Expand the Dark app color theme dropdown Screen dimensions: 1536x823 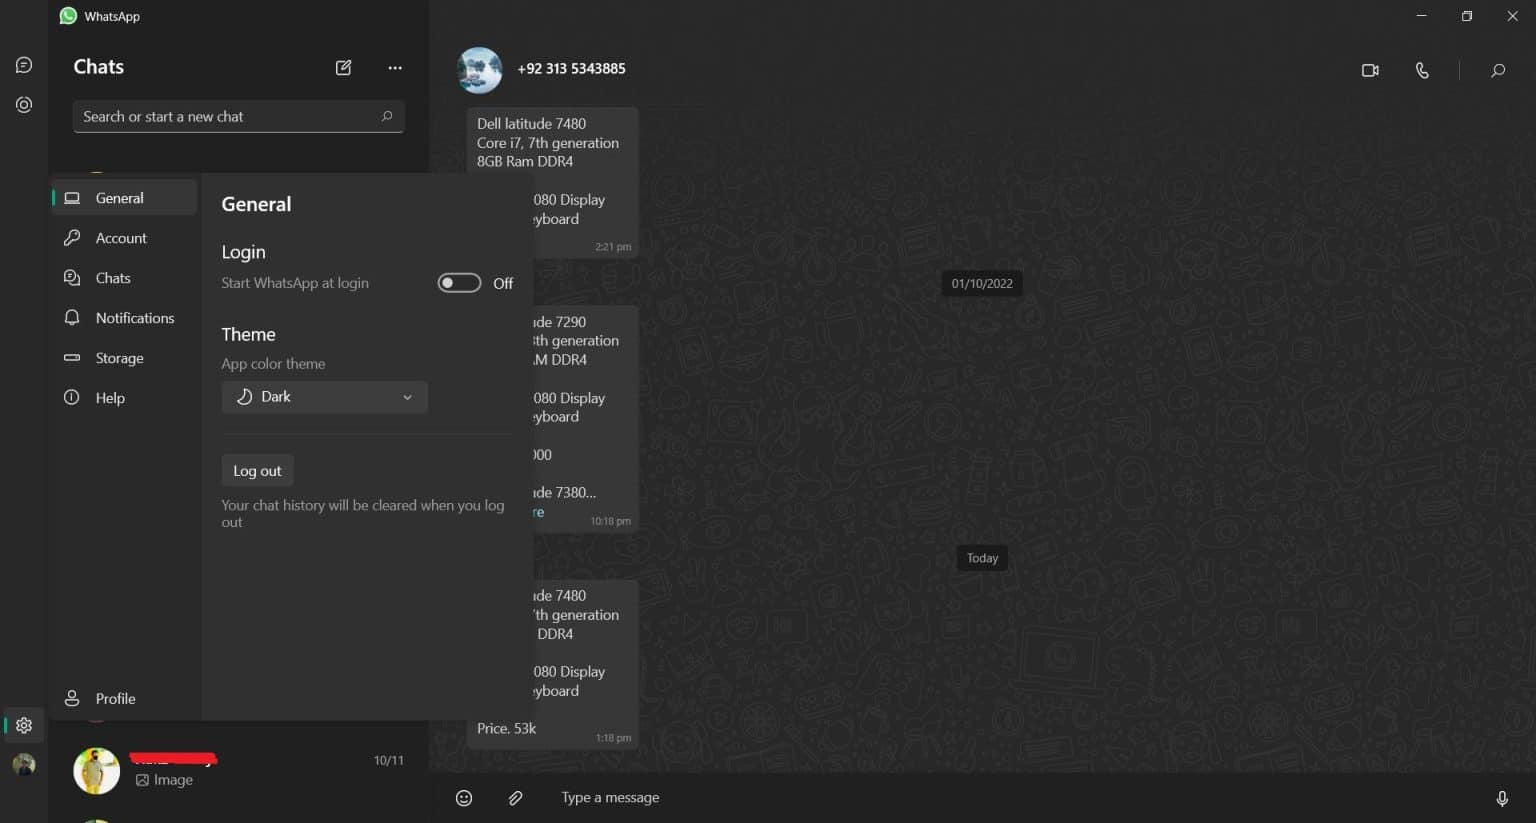pos(324,397)
